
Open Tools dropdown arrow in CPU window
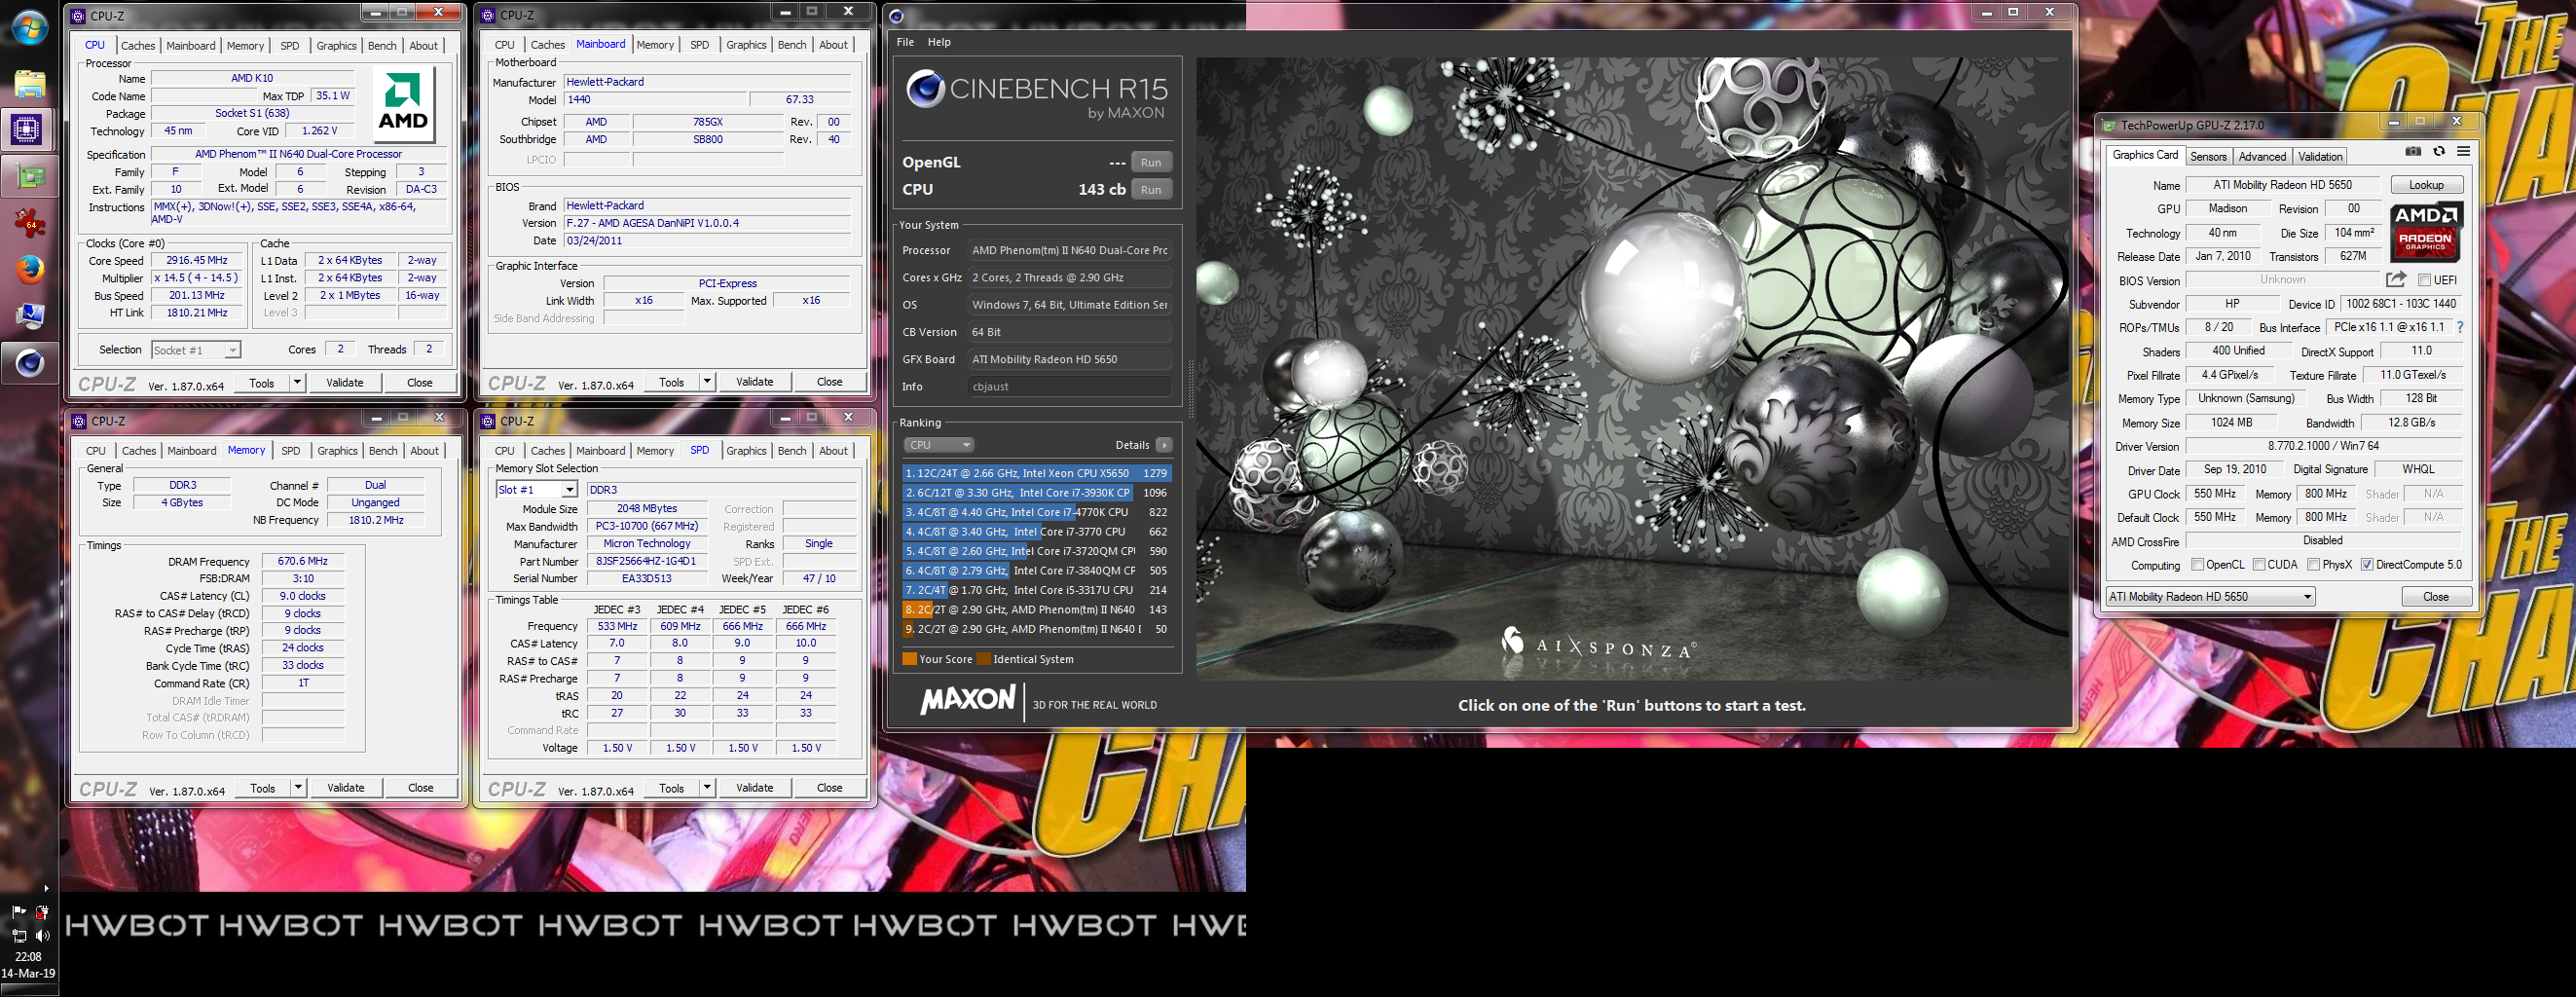tap(297, 382)
